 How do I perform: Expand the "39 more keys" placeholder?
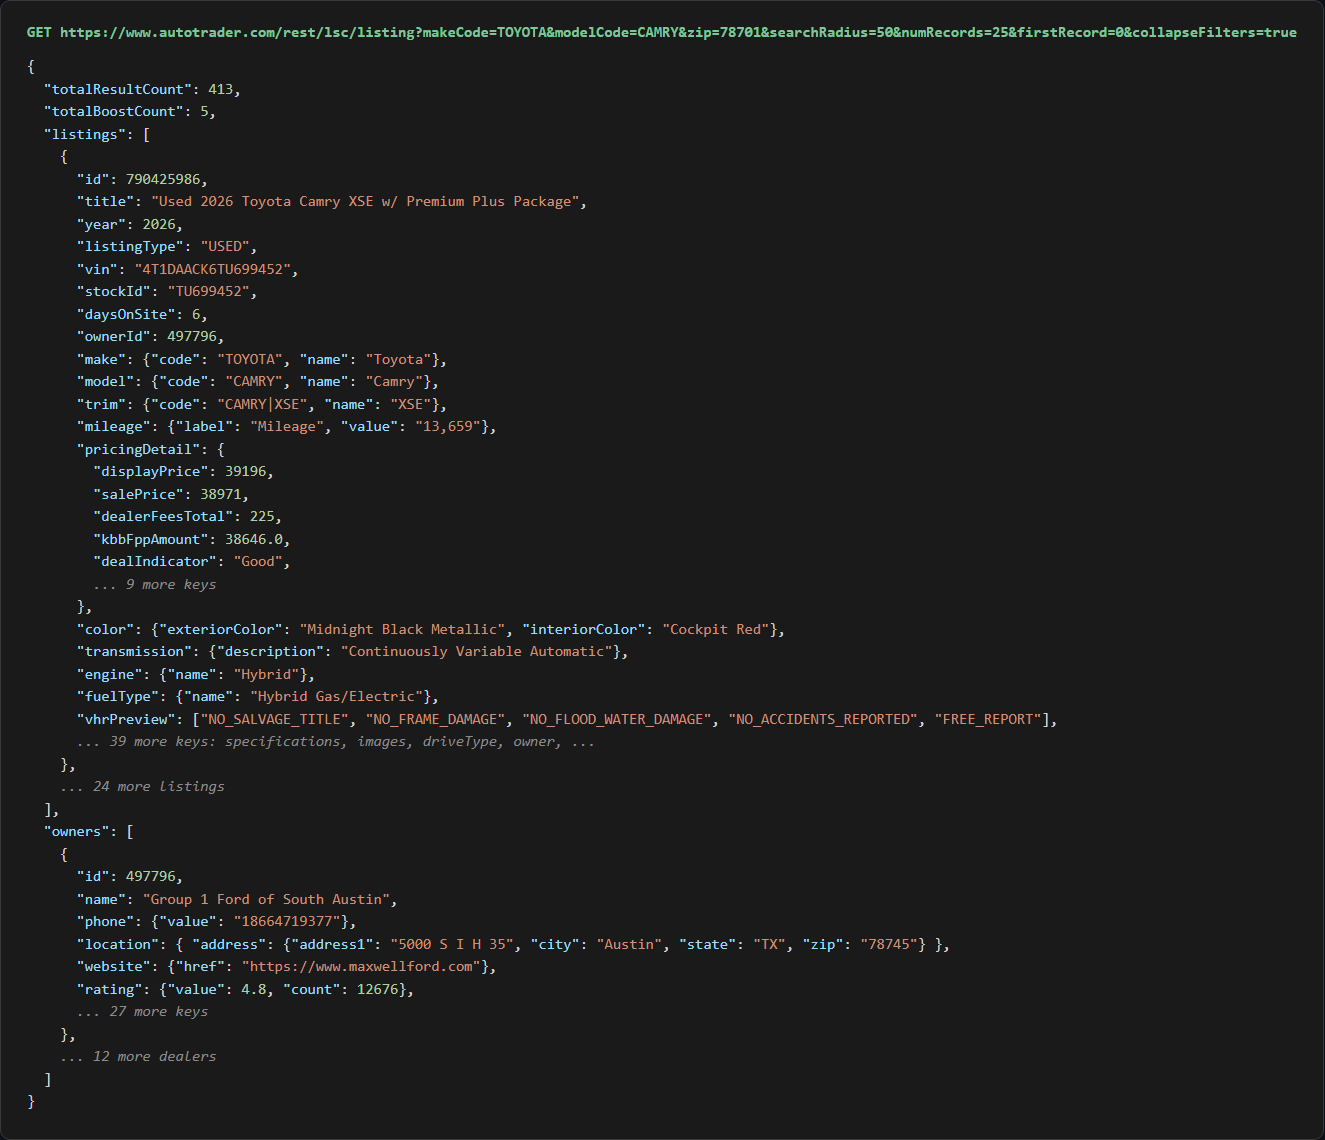[x=336, y=741]
